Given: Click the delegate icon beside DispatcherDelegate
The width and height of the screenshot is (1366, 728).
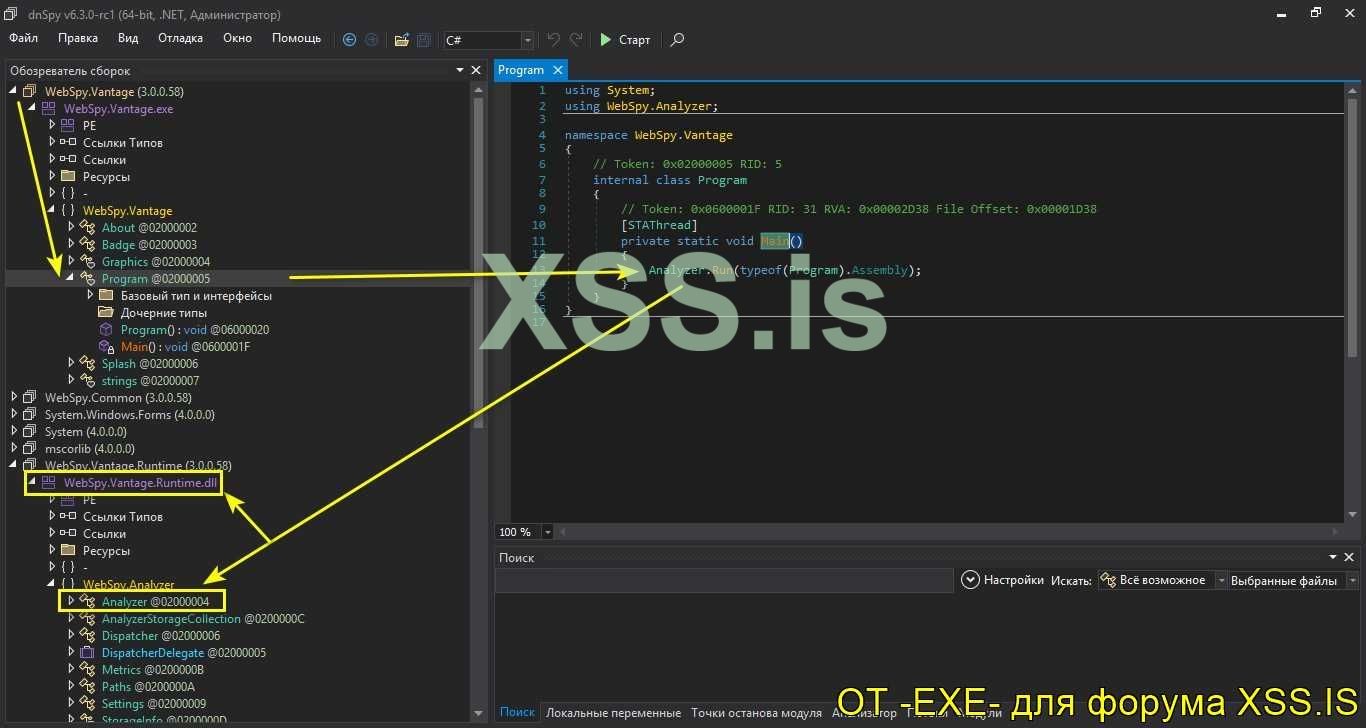Looking at the screenshot, I should pyautogui.click(x=87, y=653).
